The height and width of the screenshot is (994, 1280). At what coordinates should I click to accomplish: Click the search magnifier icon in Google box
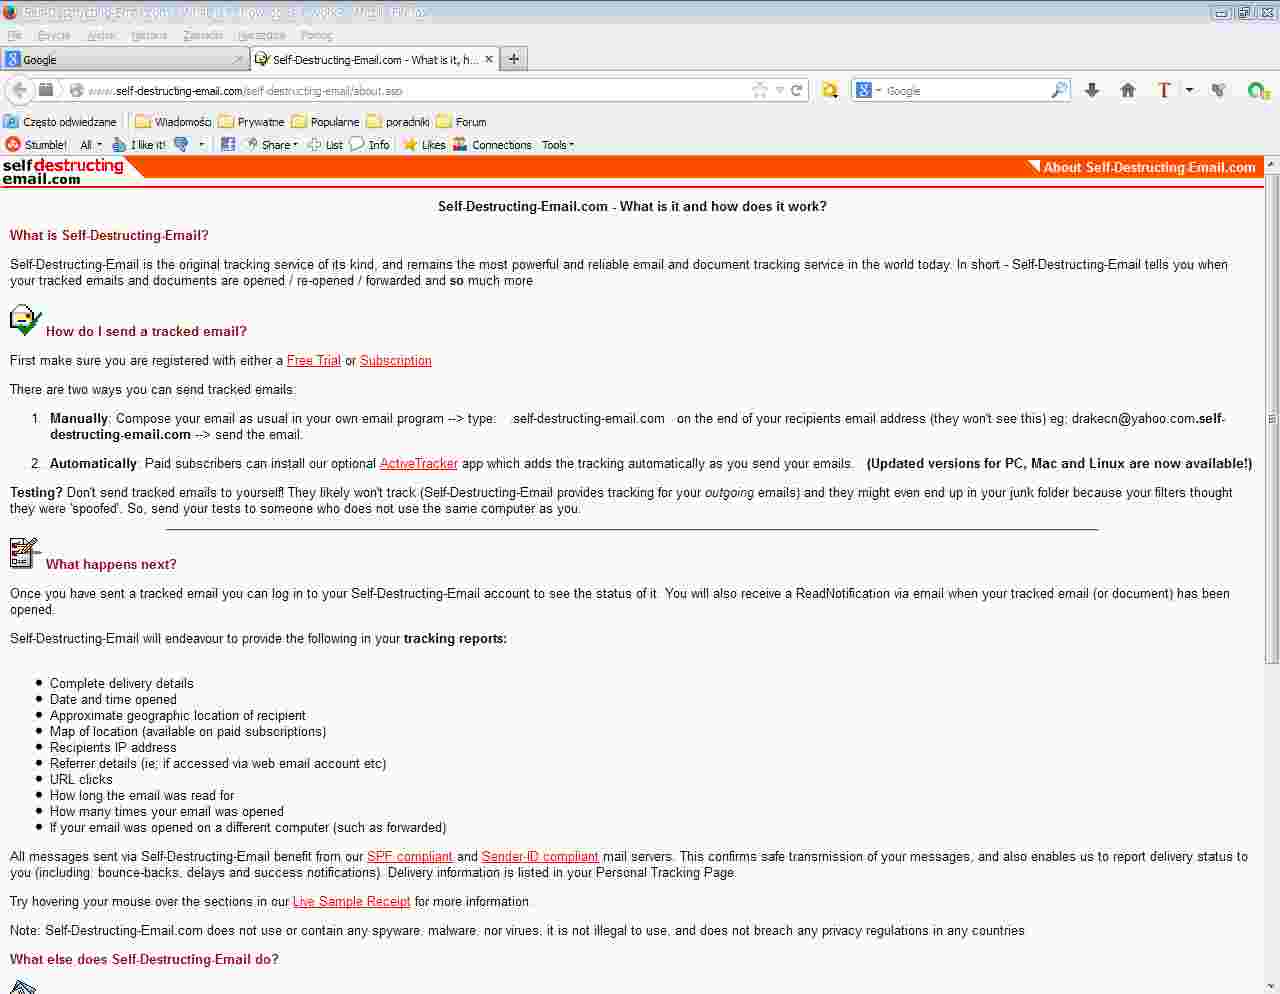click(x=1059, y=90)
